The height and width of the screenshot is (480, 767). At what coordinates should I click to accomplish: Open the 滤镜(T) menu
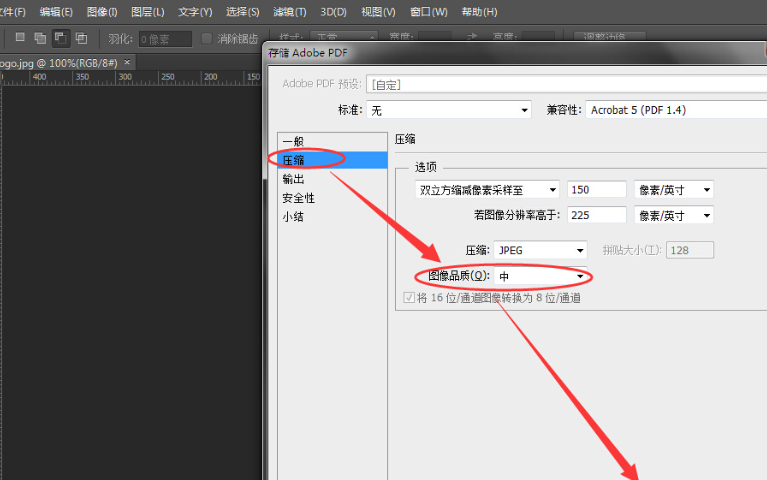coord(290,12)
